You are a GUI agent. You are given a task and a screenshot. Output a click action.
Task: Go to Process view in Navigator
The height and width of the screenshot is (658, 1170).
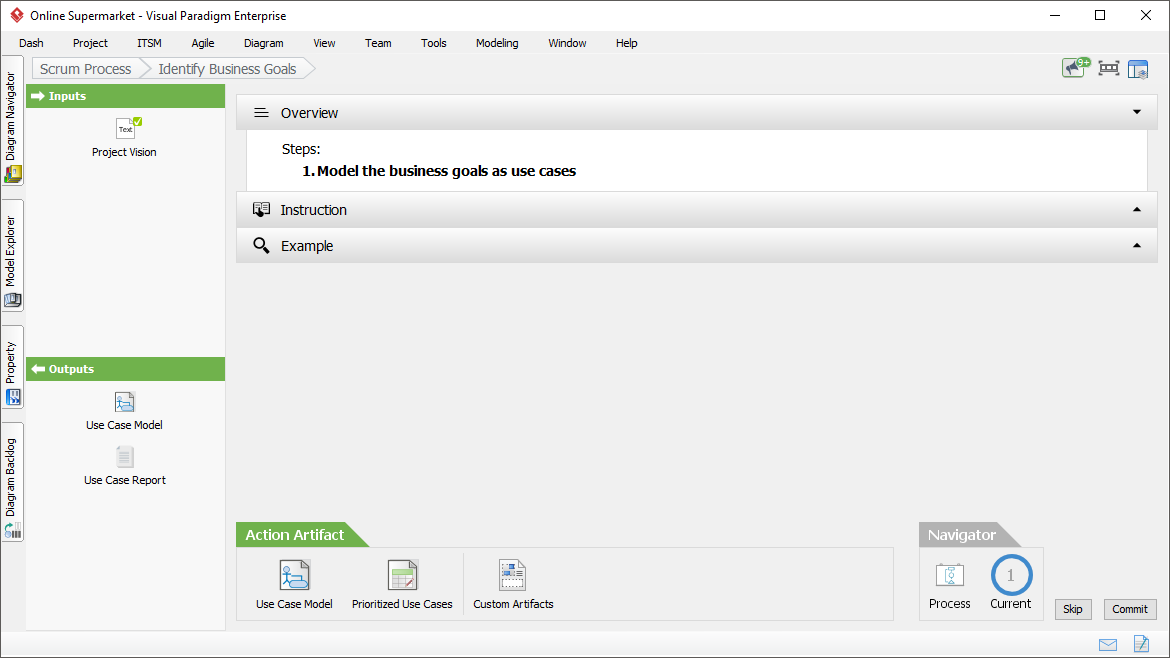point(950,576)
